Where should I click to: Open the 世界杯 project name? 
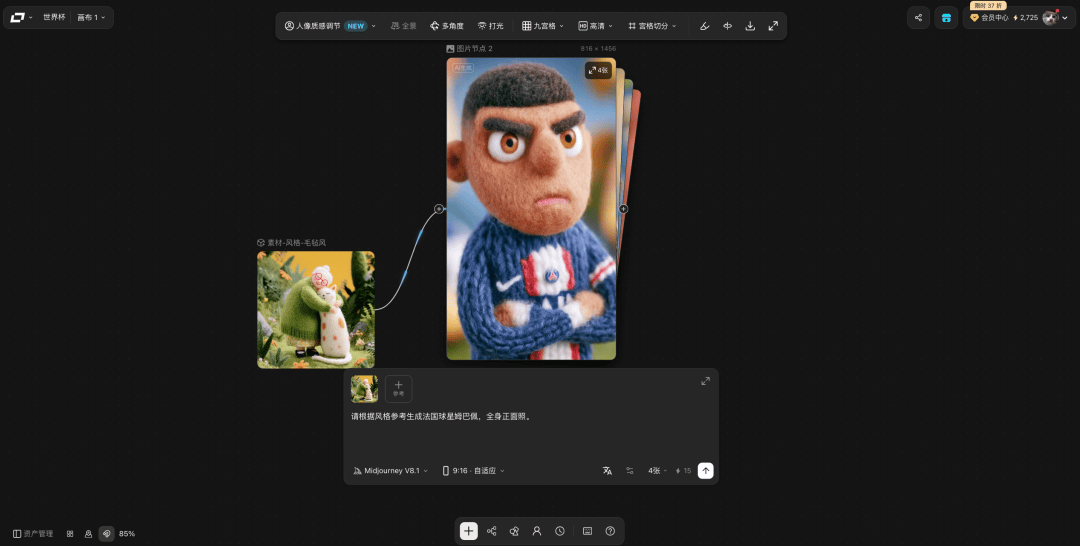pos(54,17)
